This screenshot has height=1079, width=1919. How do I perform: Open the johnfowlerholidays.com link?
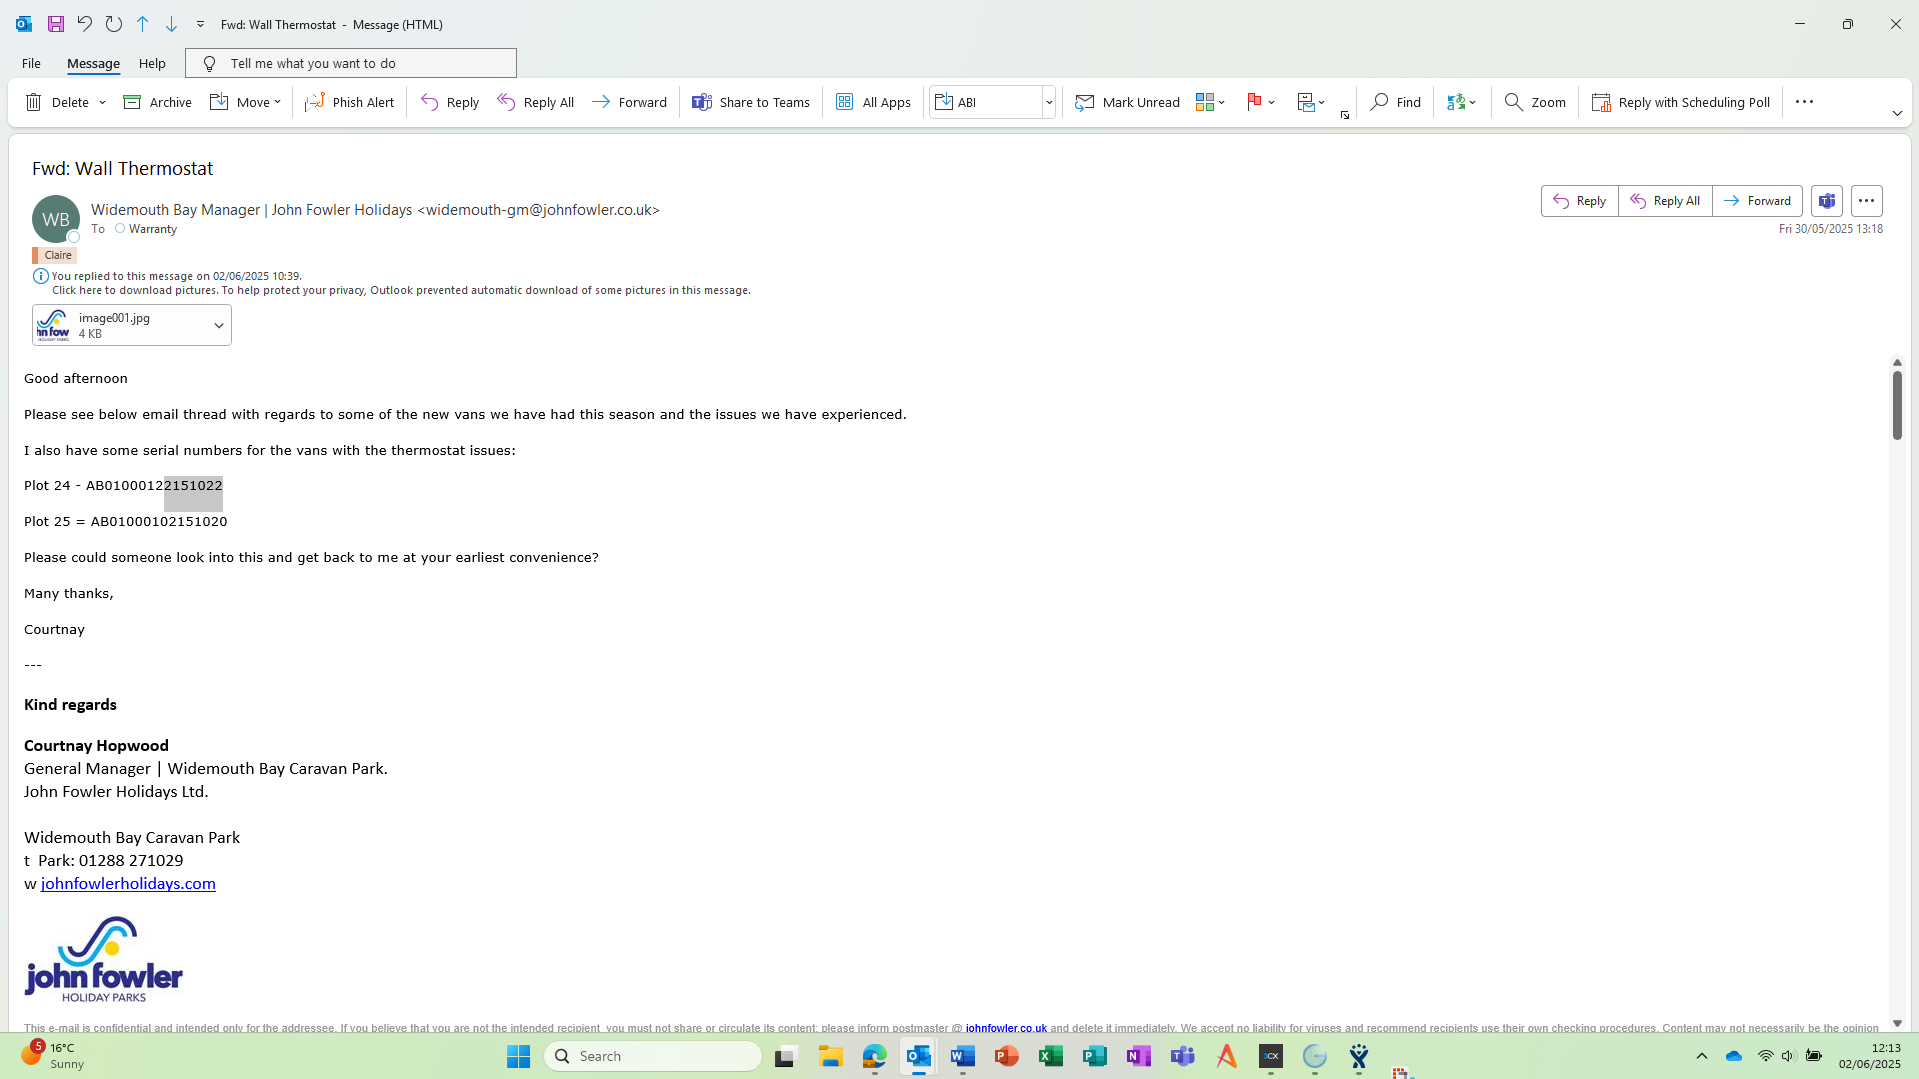pos(128,884)
